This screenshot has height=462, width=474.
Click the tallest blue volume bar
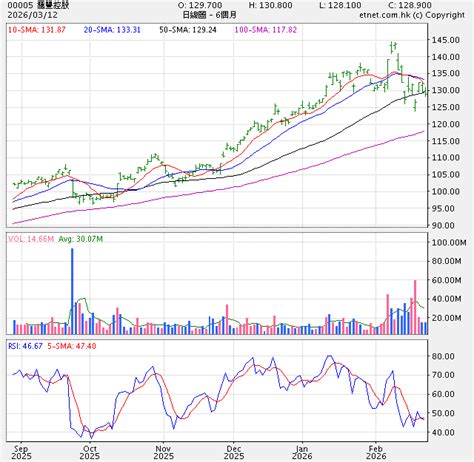(x=72, y=291)
